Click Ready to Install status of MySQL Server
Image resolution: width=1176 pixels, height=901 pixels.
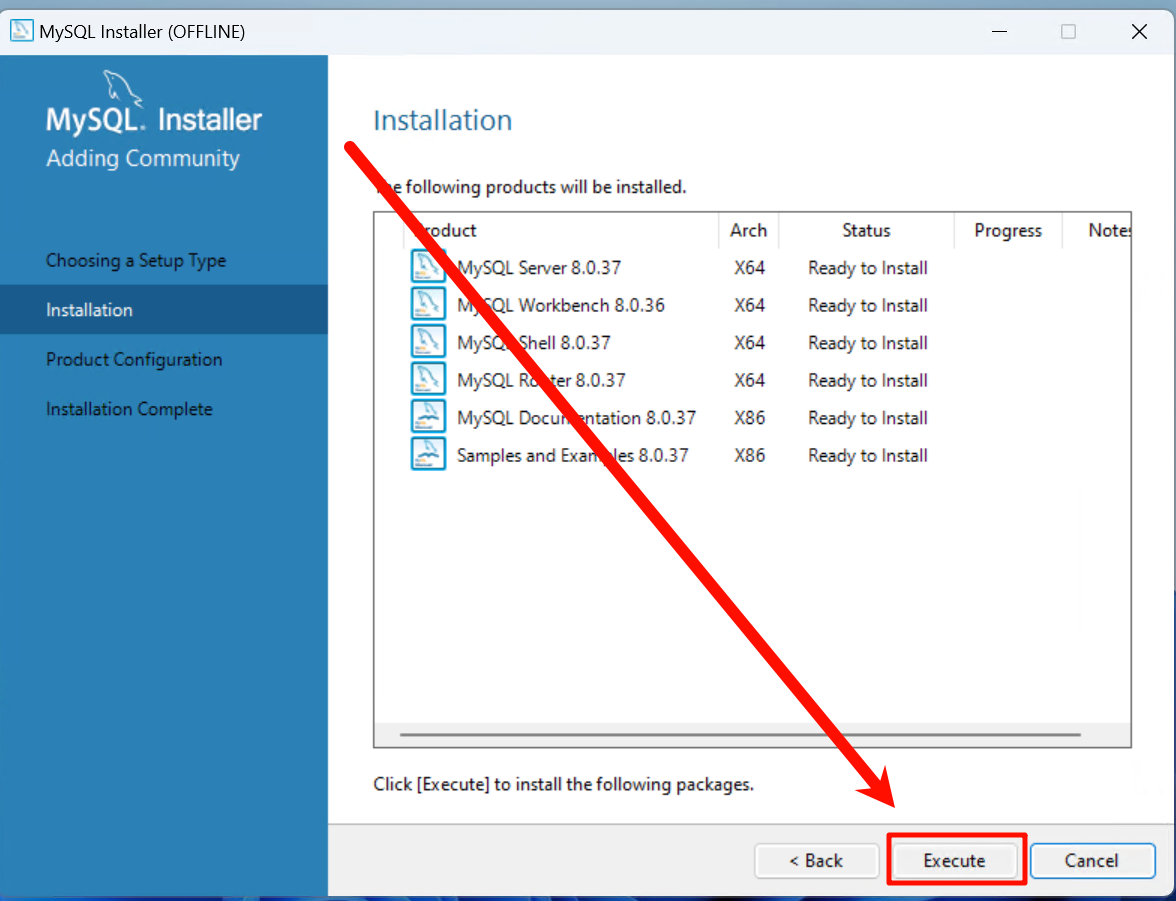click(868, 268)
